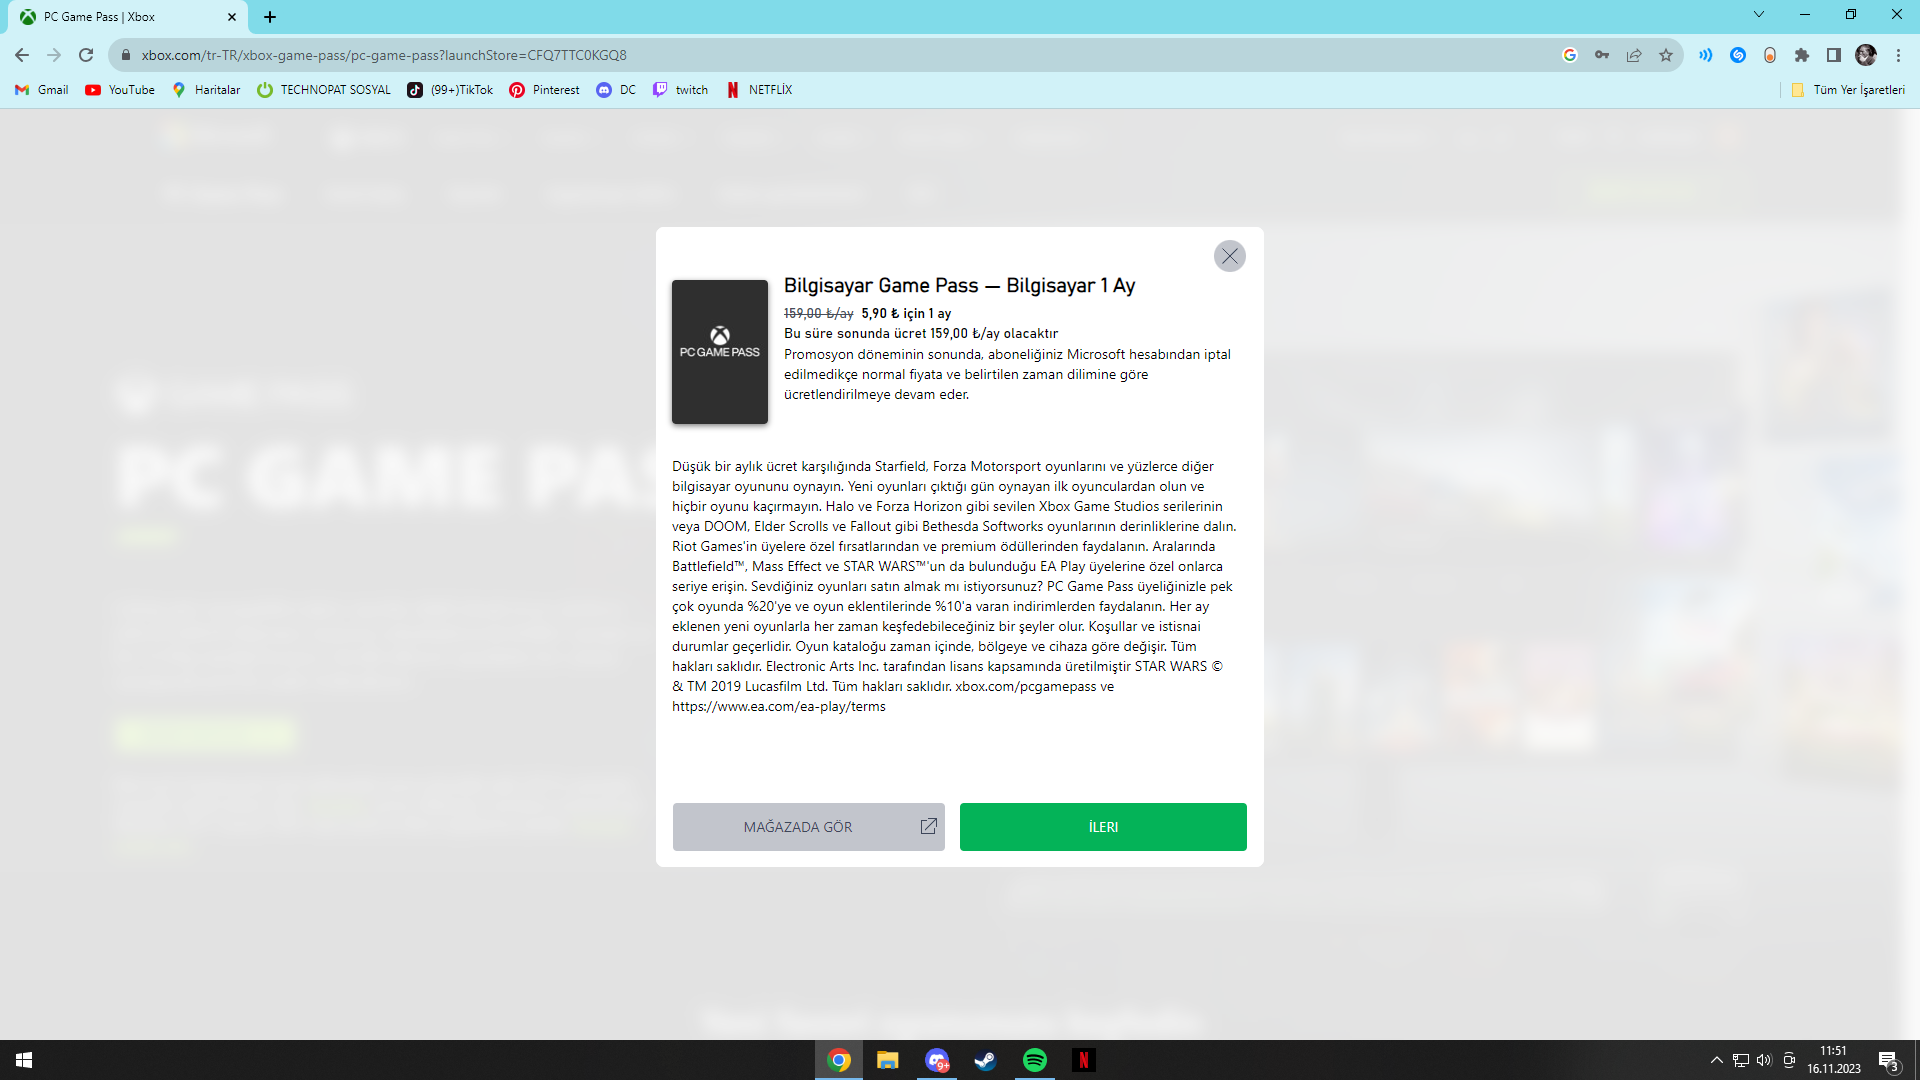Show hidden system tray icons chevron
Screen dimensions: 1920x1080
click(1716, 1060)
